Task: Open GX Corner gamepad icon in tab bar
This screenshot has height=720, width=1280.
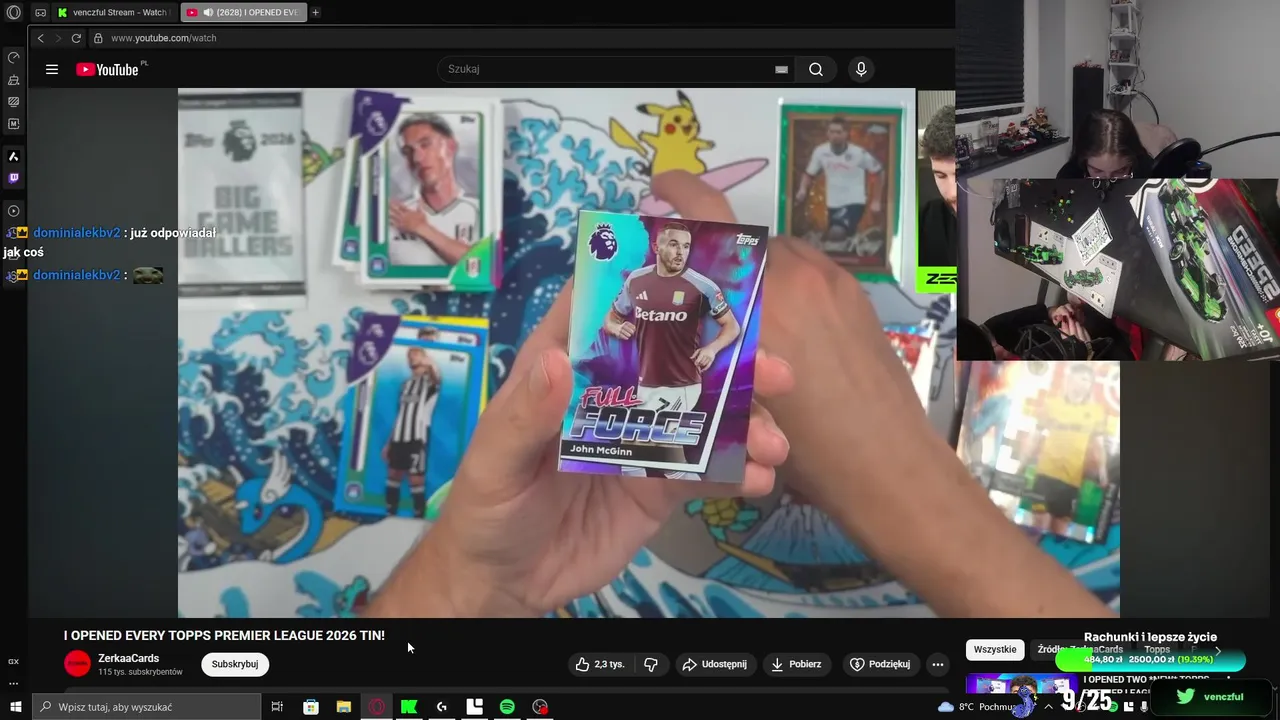Action: pyautogui.click(x=41, y=13)
